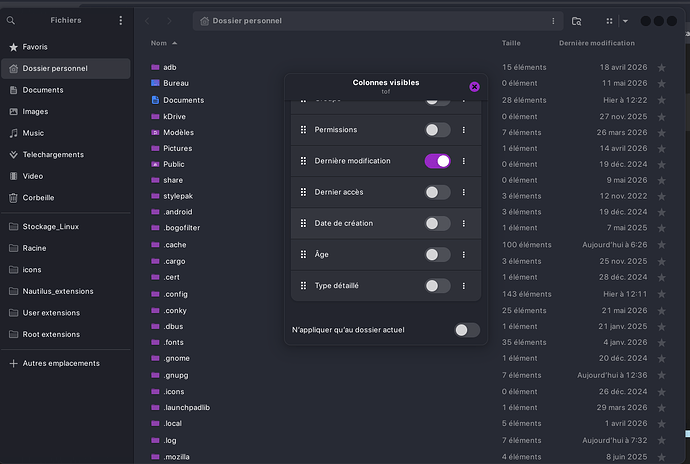Go forward to the next folder

(x=169, y=21)
